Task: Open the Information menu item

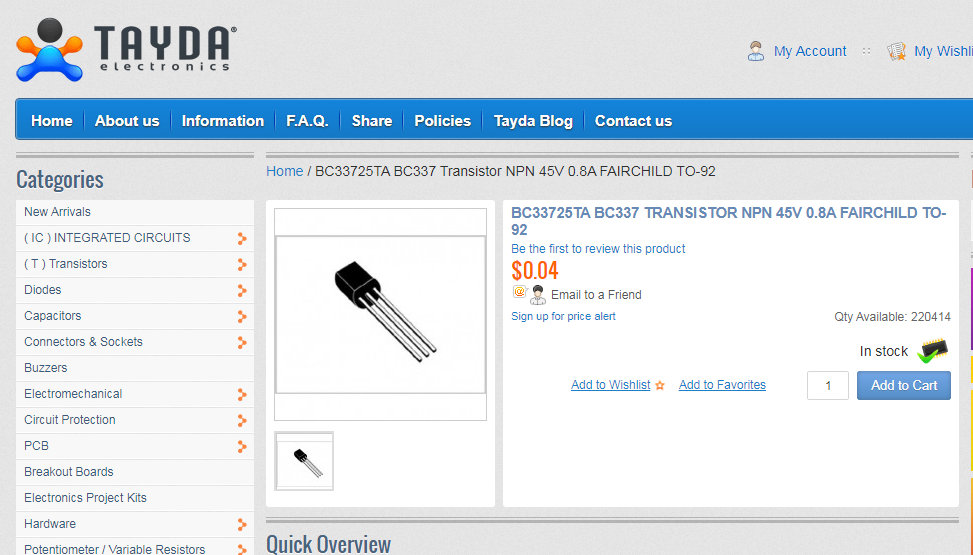Action: [x=223, y=120]
